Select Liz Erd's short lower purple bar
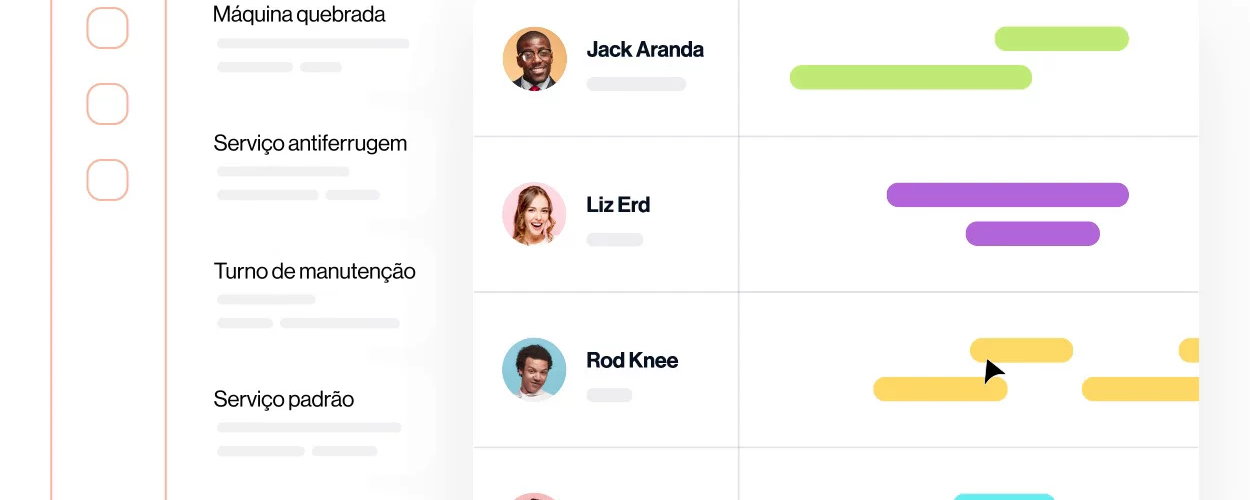Image resolution: width=1250 pixels, height=500 pixels. click(x=1032, y=234)
